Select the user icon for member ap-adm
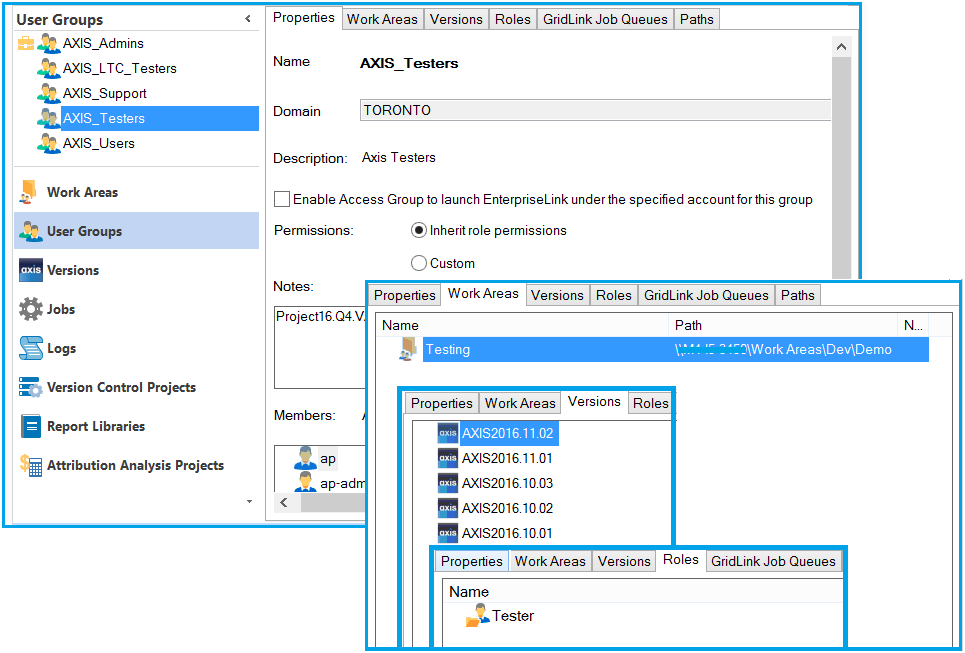 (305, 482)
